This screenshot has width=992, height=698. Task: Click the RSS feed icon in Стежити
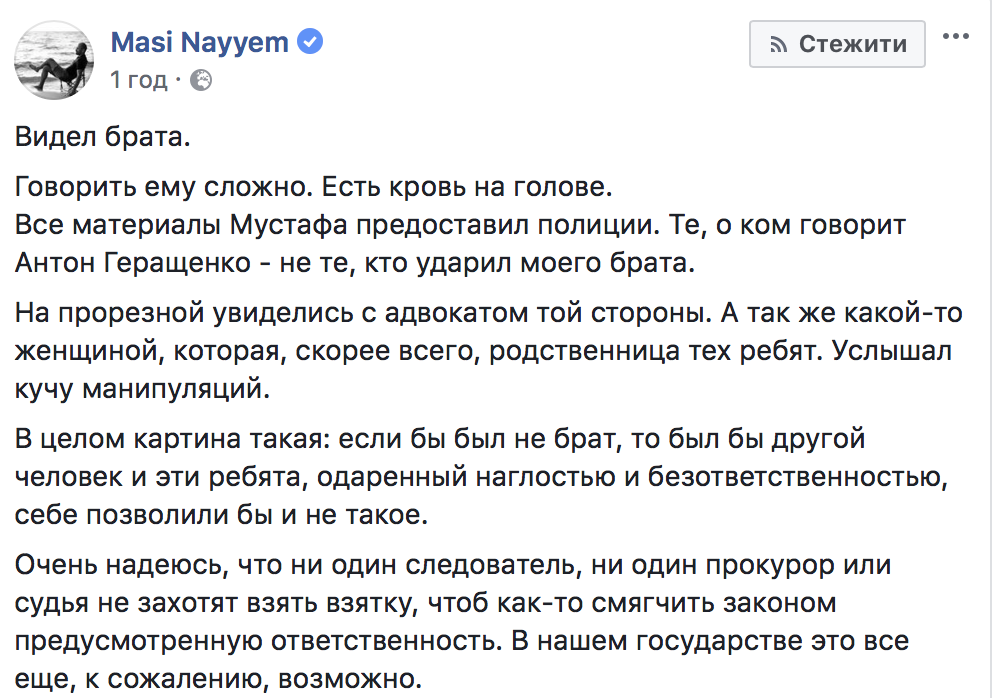[x=779, y=44]
